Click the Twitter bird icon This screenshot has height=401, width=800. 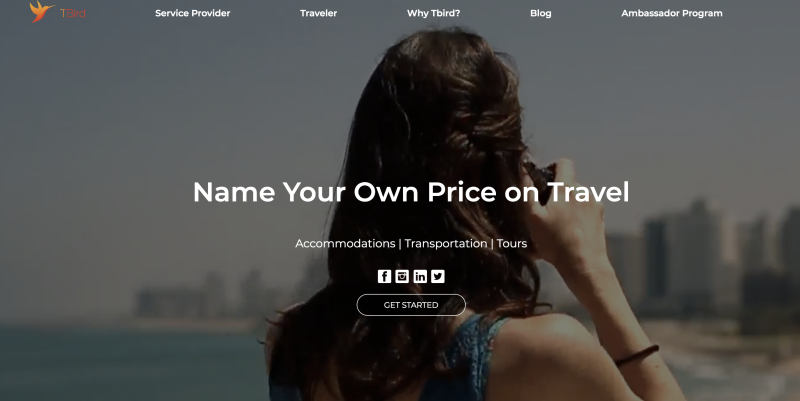pyautogui.click(x=438, y=276)
